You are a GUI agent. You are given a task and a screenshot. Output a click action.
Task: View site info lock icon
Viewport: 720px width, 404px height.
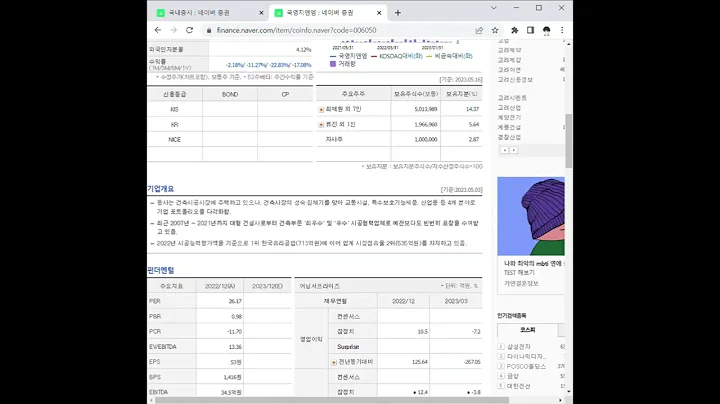tap(209, 30)
